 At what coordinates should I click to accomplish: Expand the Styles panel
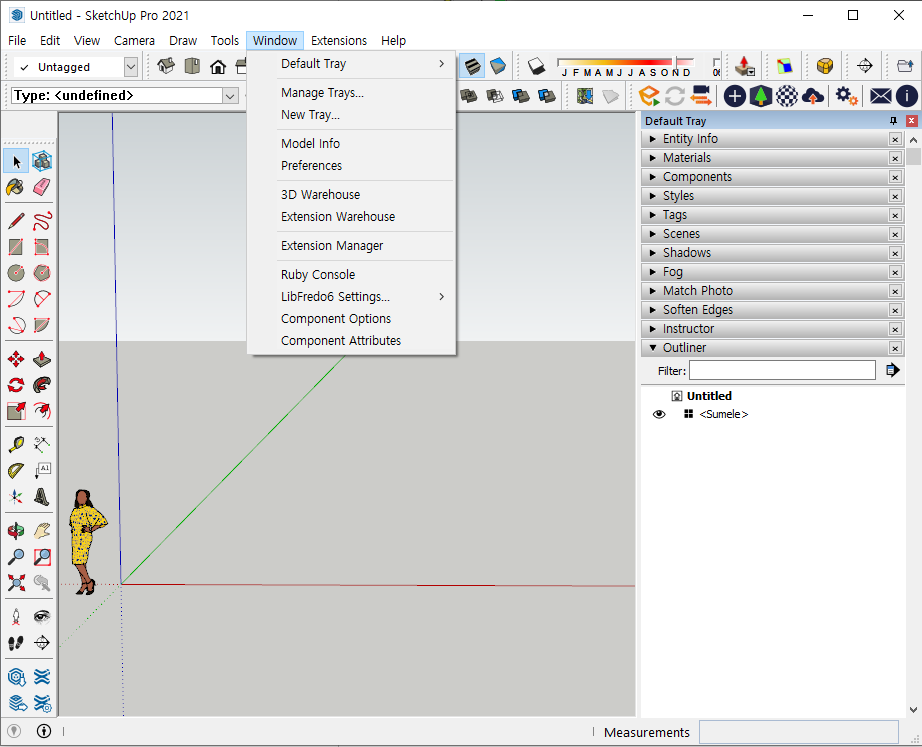(x=653, y=196)
